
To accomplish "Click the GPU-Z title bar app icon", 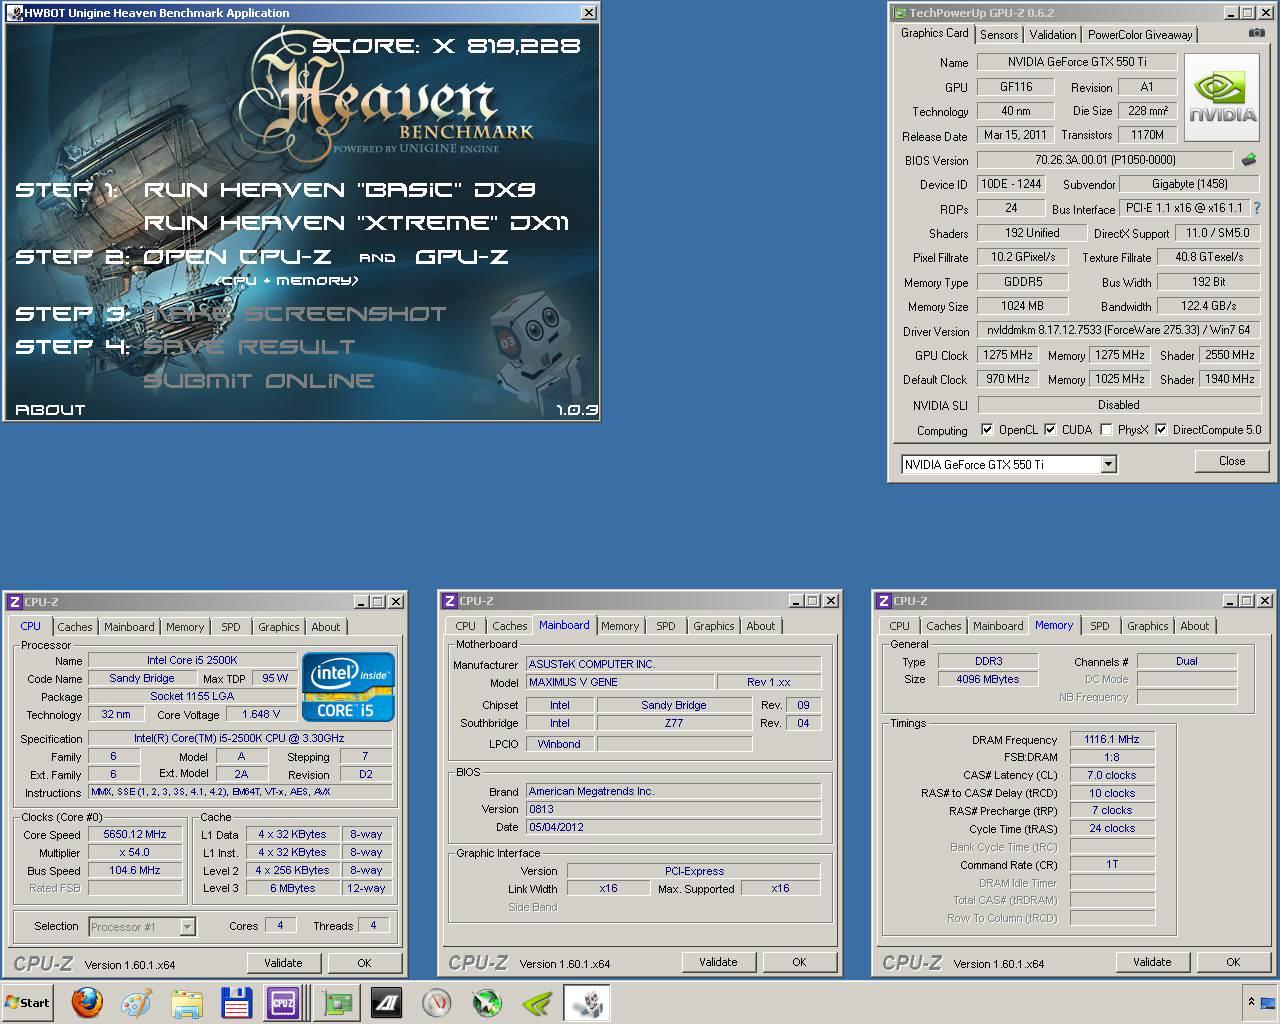I will [x=899, y=13].
